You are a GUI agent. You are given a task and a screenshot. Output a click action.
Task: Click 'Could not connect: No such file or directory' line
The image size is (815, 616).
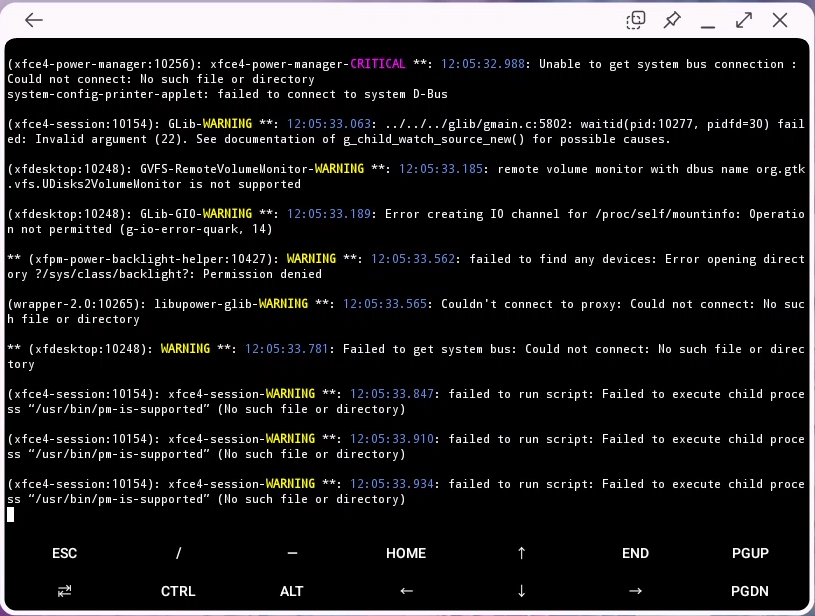161,79
